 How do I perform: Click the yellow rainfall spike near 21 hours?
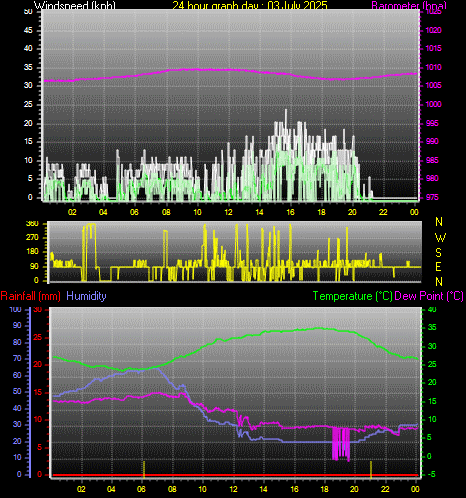(371, 468)
